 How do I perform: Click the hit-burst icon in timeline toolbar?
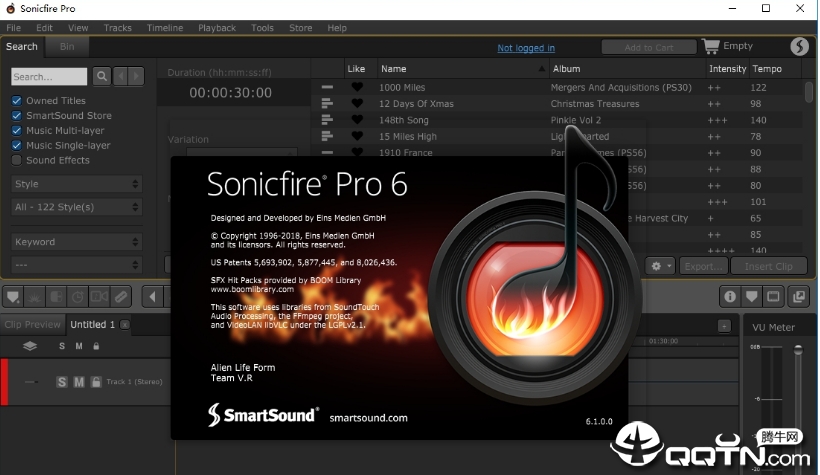click(x=35, y=297)
